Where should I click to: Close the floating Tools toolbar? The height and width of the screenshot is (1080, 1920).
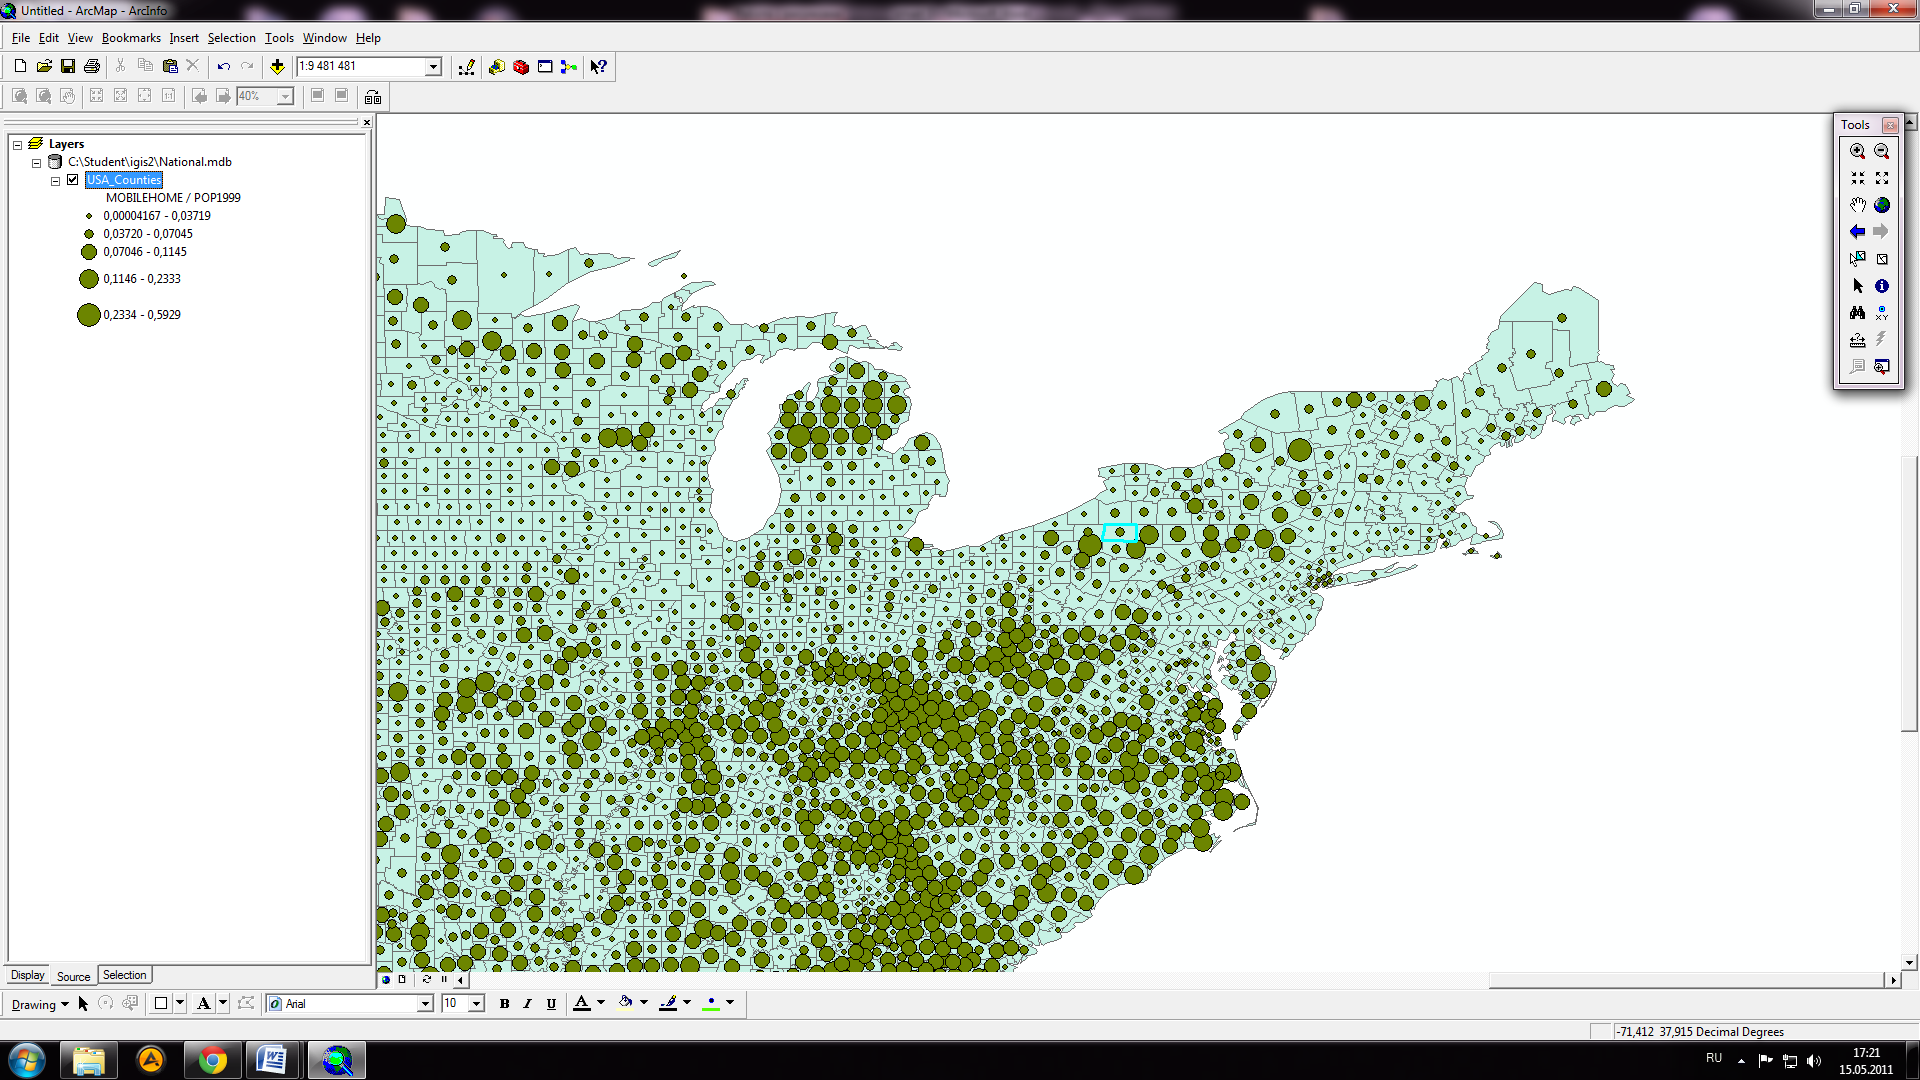click(x=1890, y=125)
